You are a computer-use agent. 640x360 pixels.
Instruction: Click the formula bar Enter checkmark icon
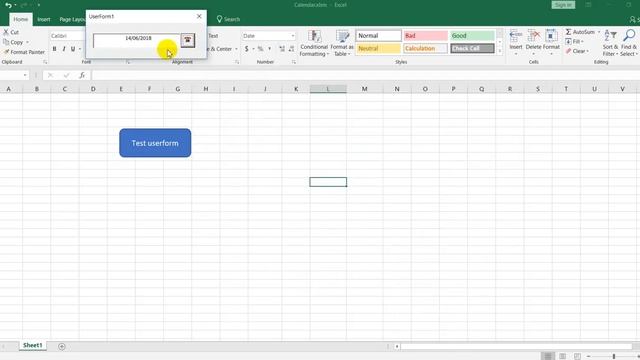(x=66, y=76)
